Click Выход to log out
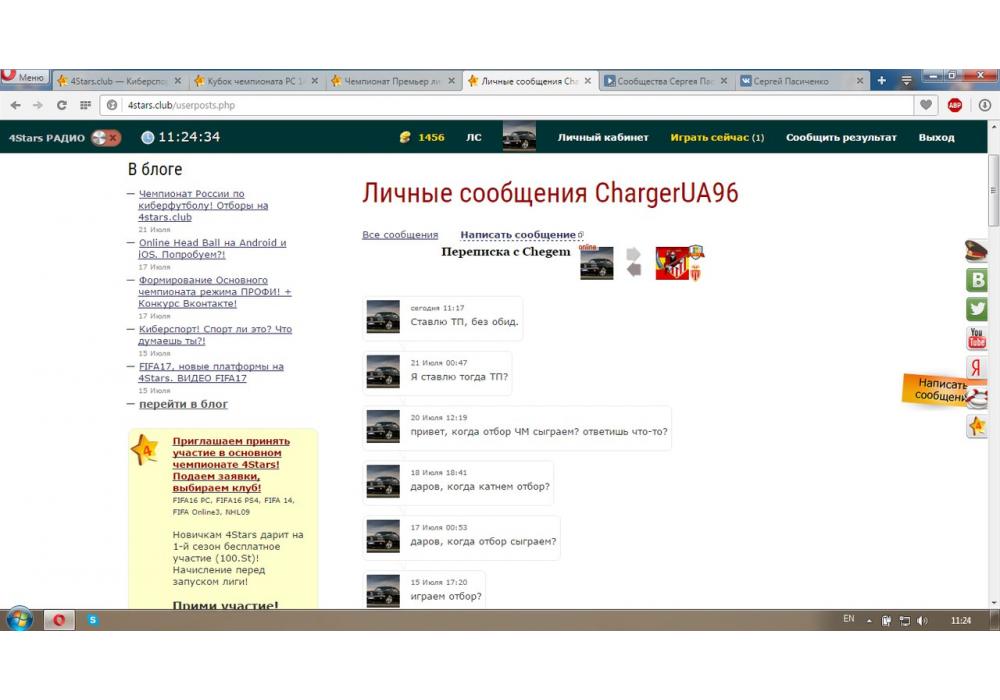Image resolution: width=1000 pixels, height=700 pixels. (936, 137)
